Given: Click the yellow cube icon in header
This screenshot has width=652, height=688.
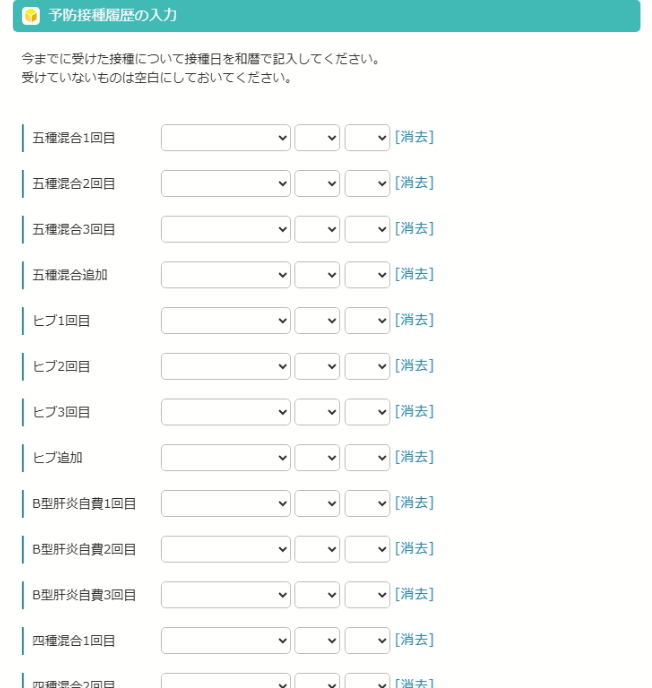Looking at the screenshot, I should click(31, 16).
